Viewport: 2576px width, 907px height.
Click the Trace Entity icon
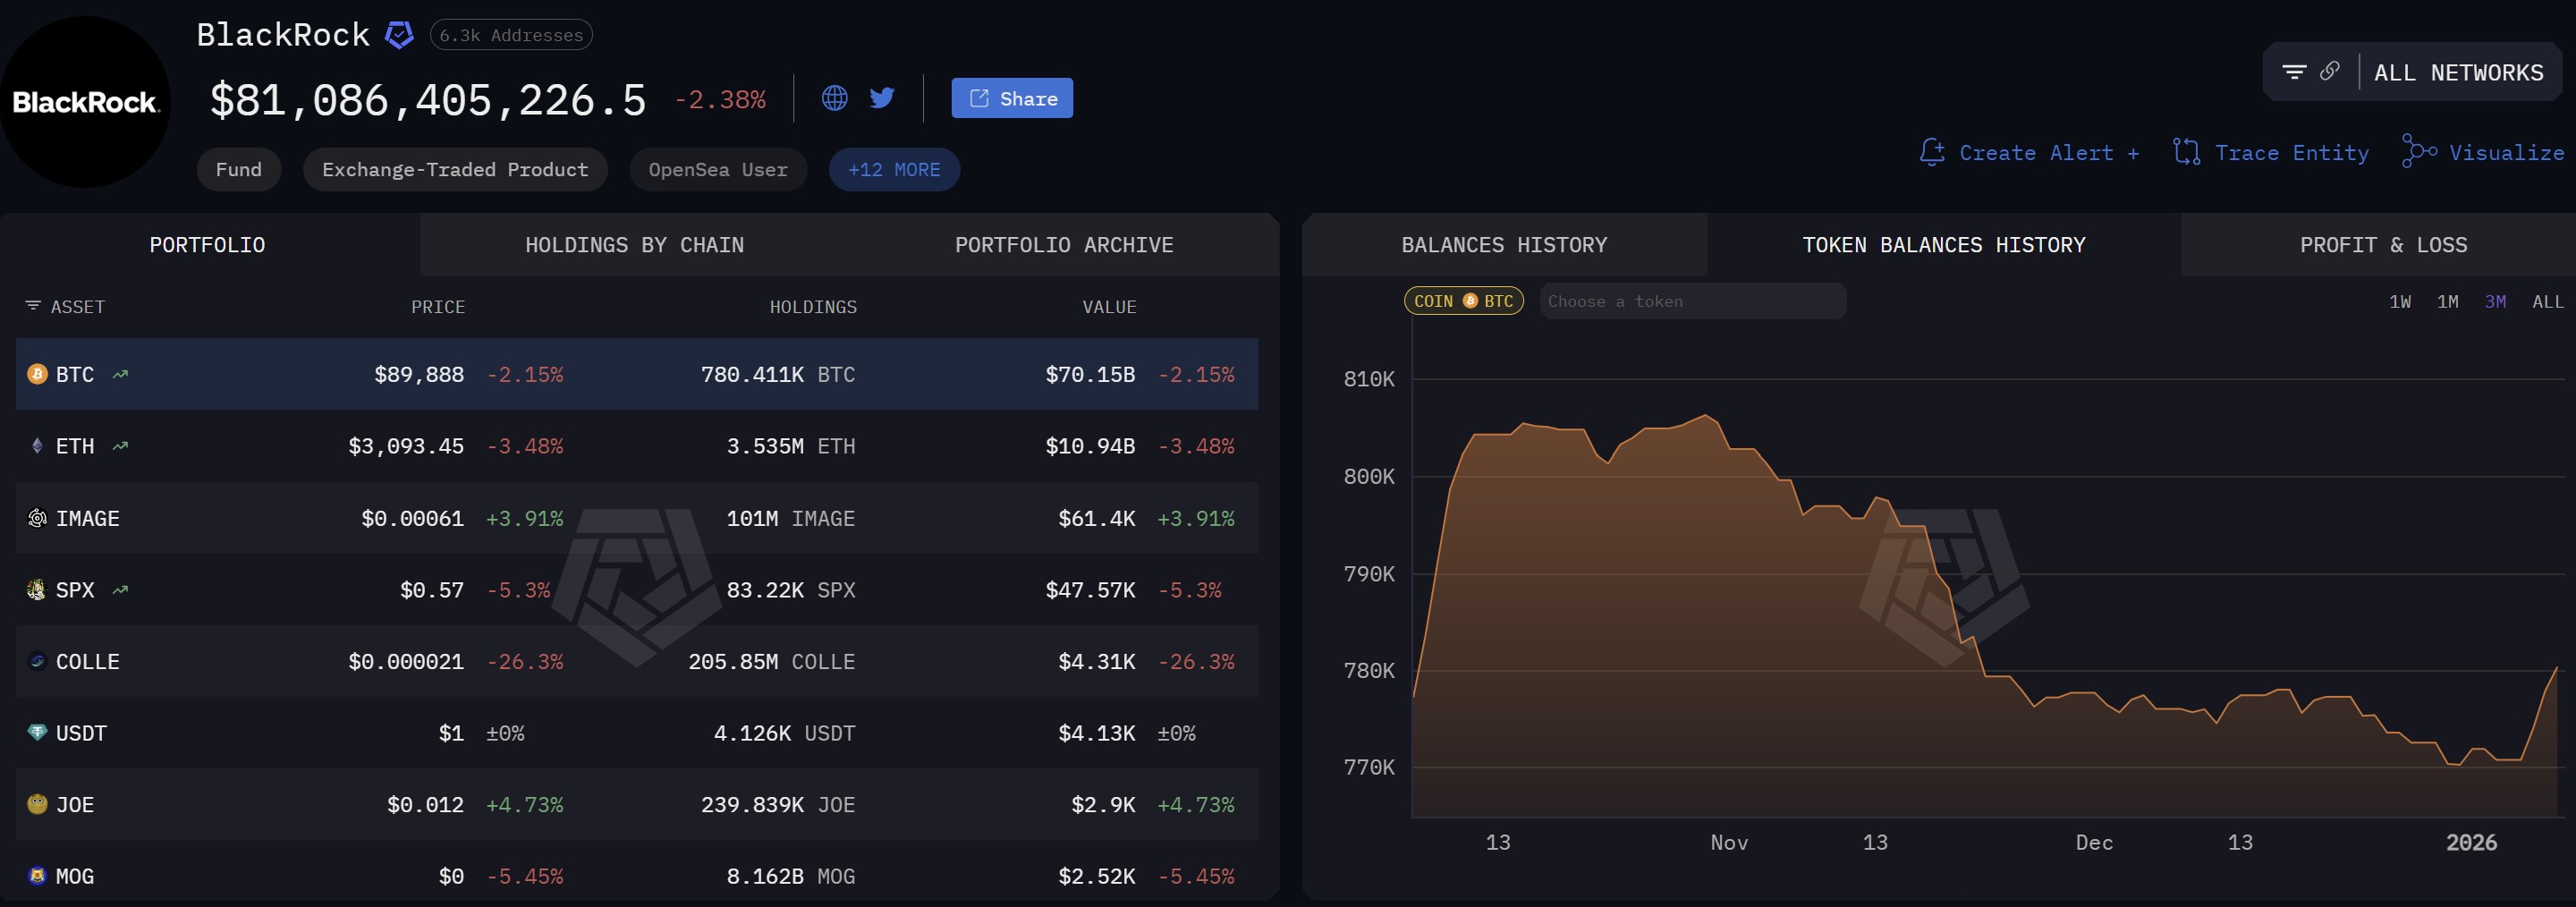click(x=2186, y=151)
